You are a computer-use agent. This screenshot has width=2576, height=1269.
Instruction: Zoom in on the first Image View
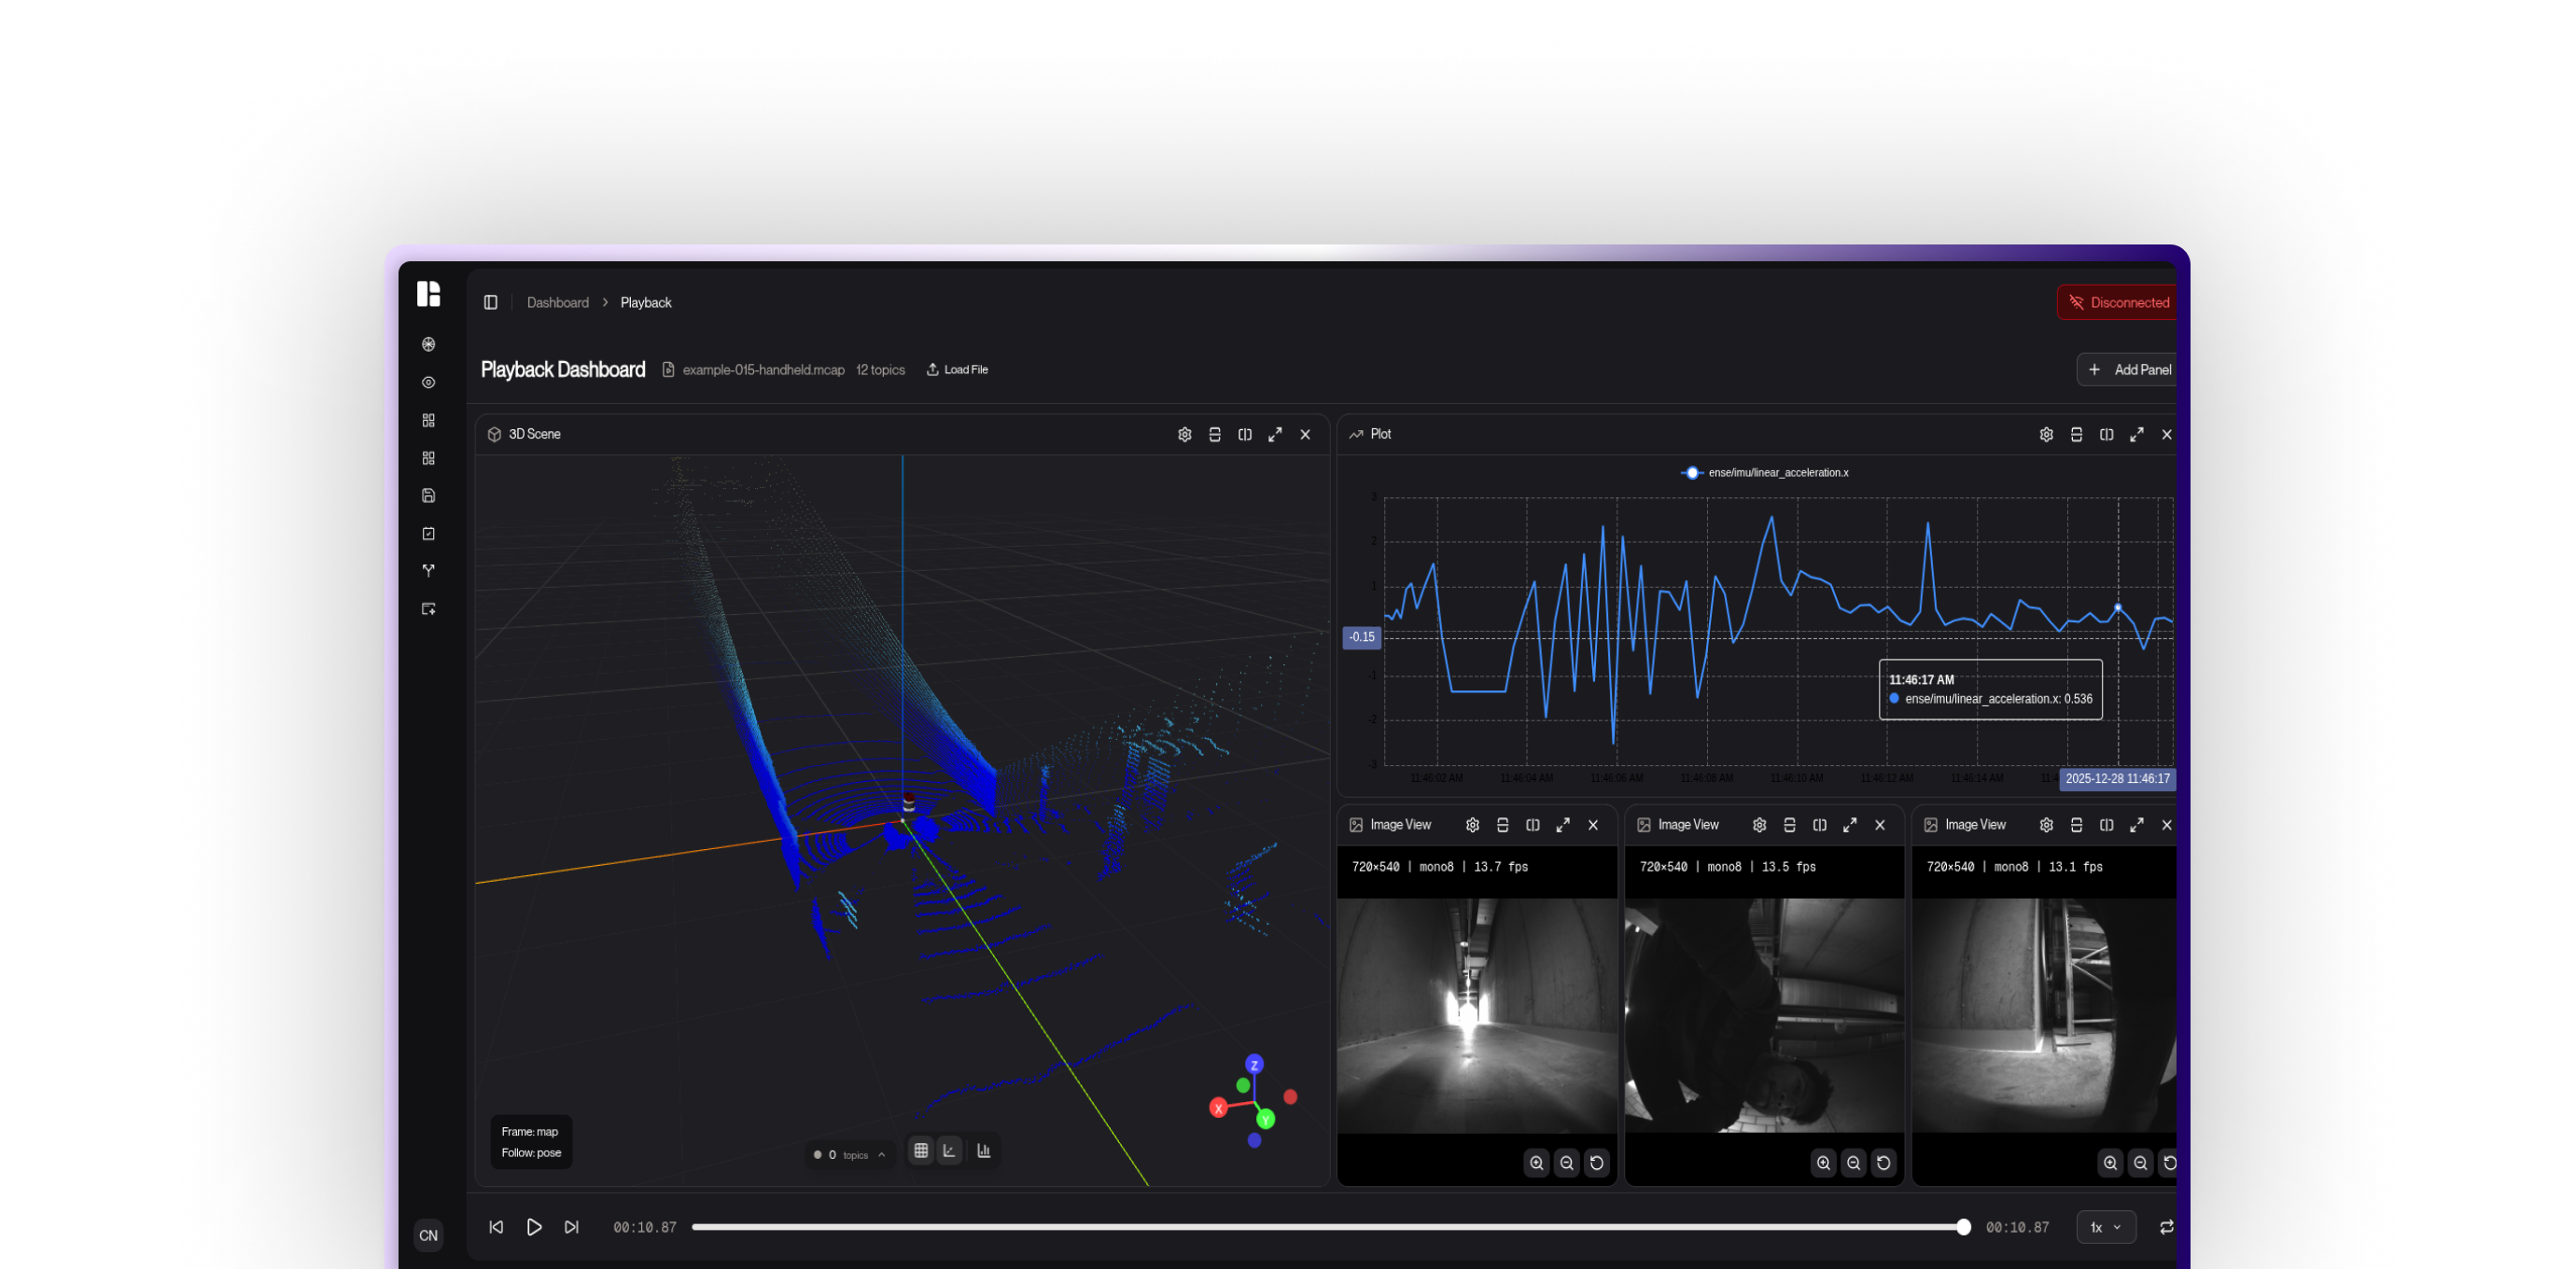[x=1536, y=1163]
